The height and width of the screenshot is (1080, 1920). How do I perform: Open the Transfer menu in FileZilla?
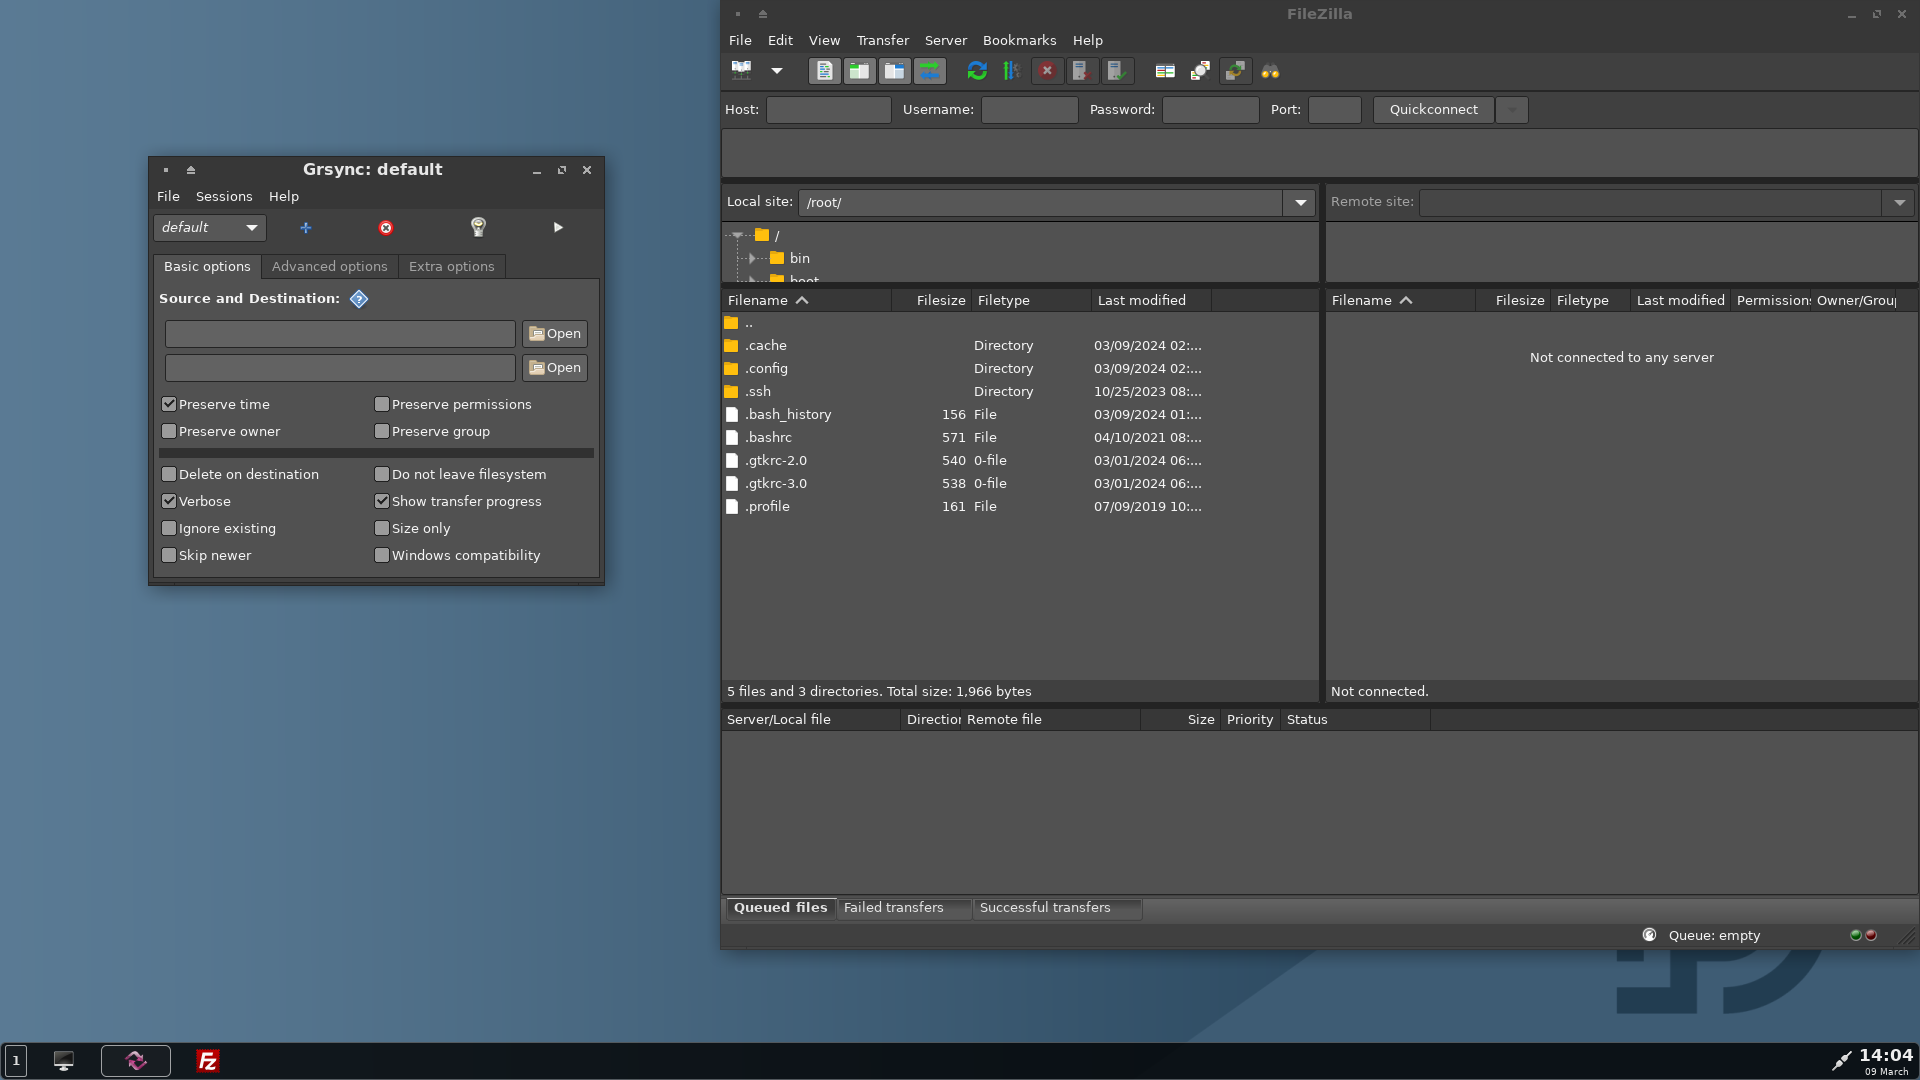883,41
